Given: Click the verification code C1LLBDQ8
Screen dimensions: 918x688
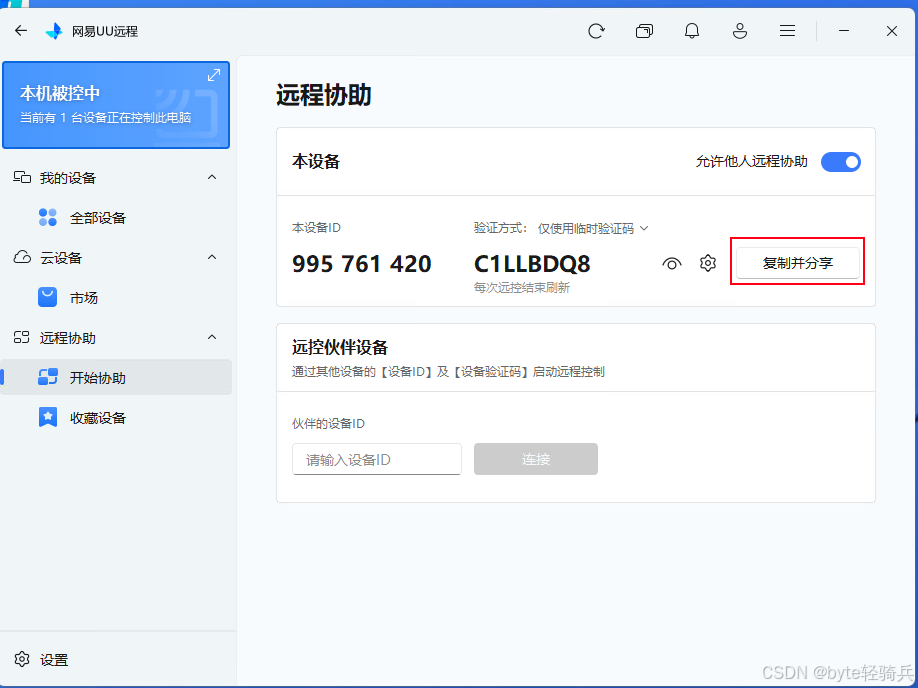Looking at the screenshot, I should (532, 264).
